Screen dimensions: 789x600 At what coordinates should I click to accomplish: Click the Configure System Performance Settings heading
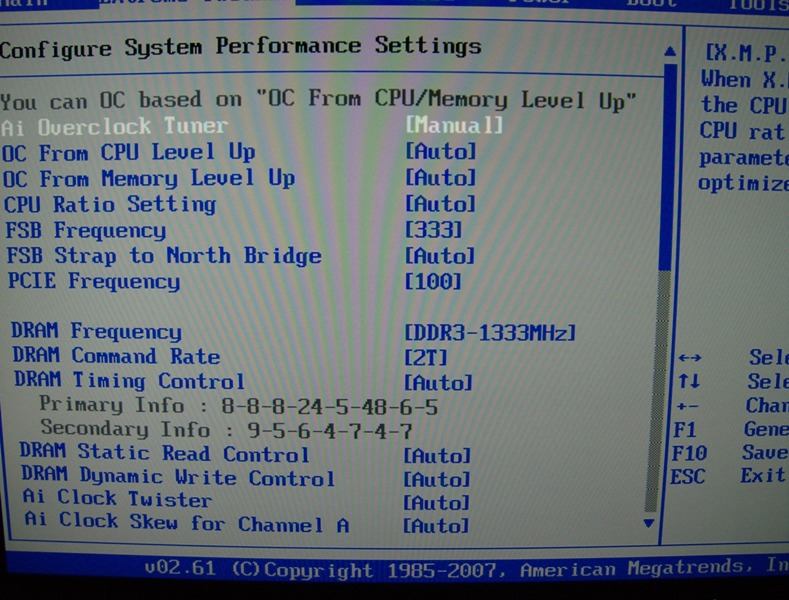[241, 47]
